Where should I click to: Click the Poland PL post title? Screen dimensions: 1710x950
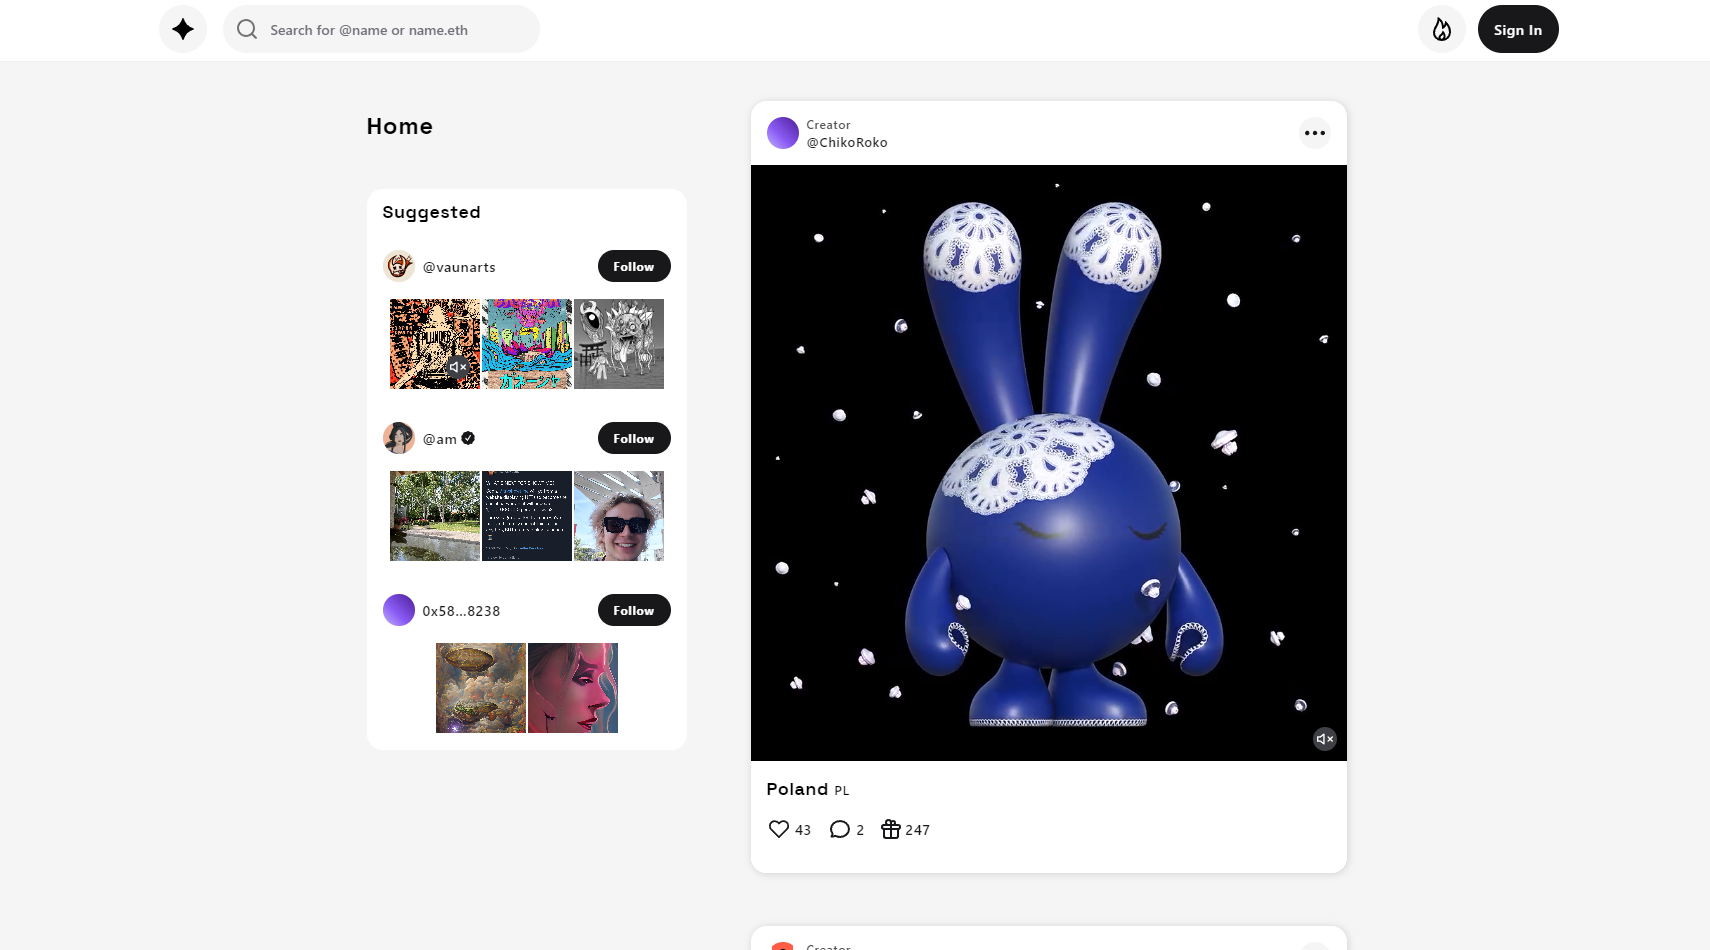[808, 789]
